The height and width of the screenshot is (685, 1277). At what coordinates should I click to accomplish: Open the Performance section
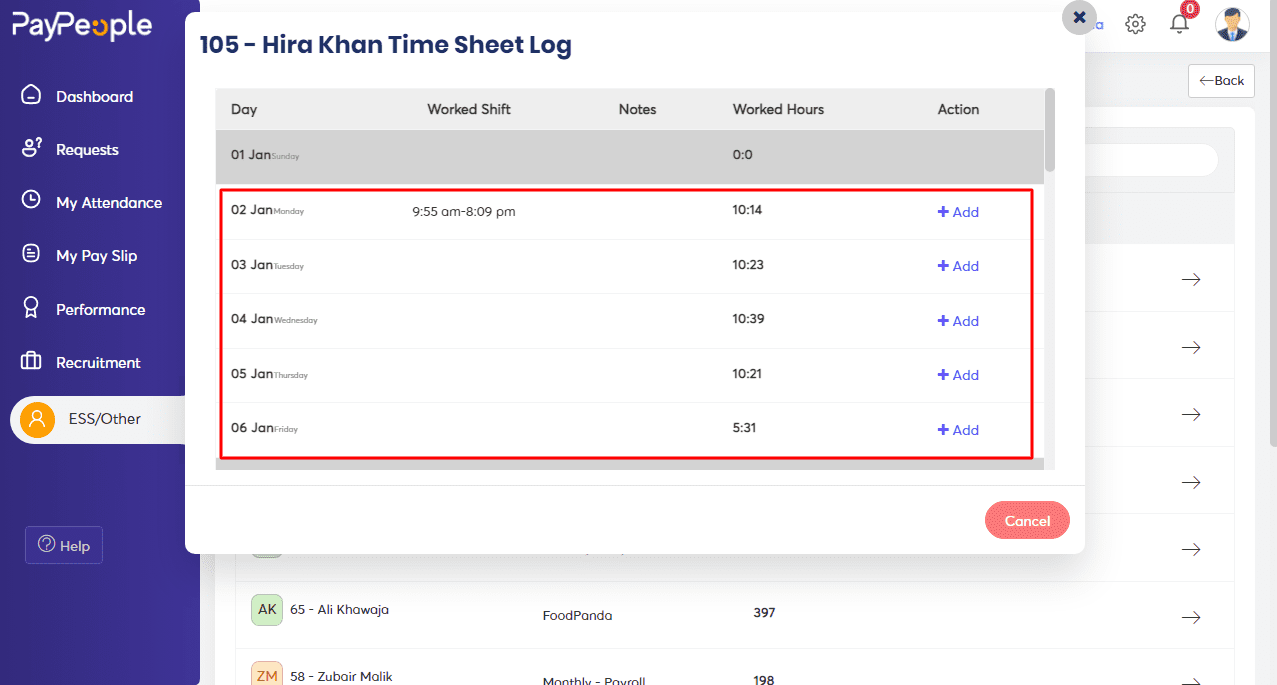(x=100, y=309)
